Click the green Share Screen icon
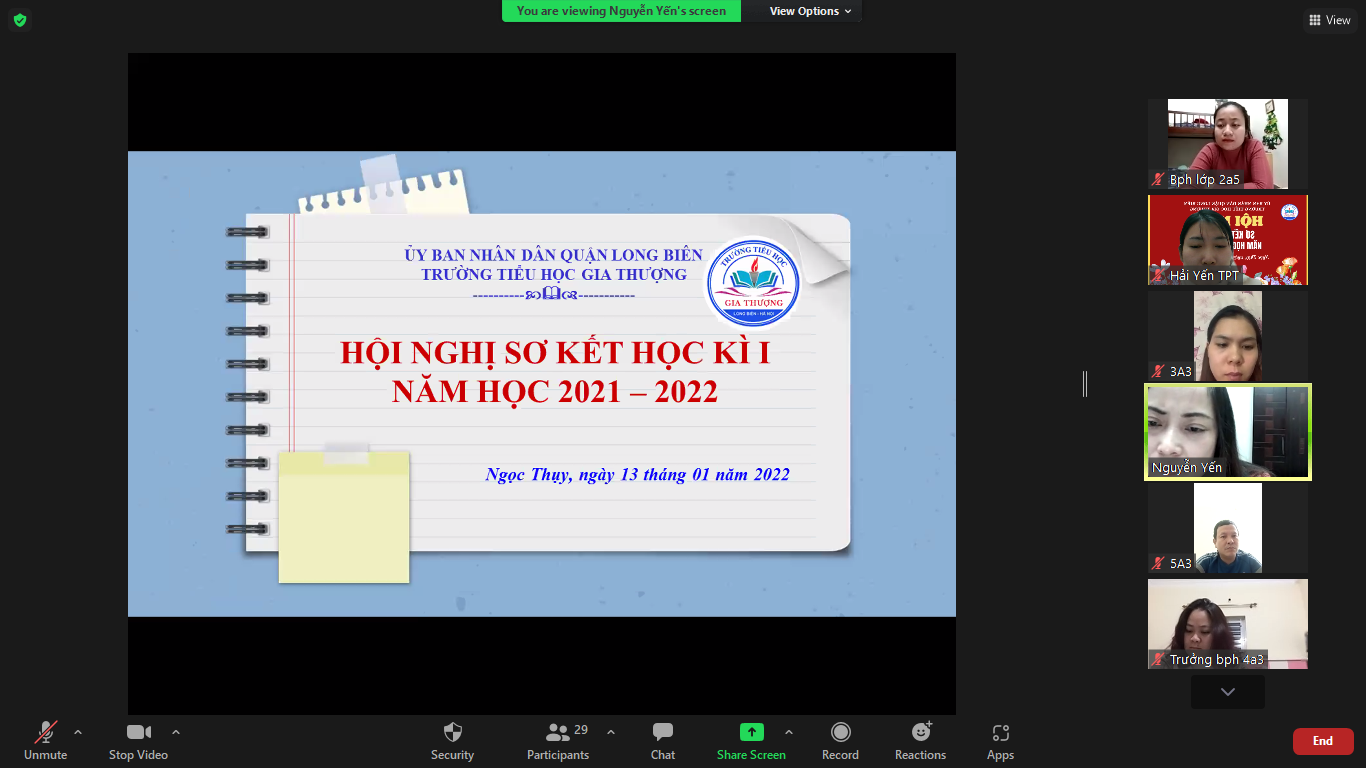This screenshot has height=768, width=1366. pos(751,732)
